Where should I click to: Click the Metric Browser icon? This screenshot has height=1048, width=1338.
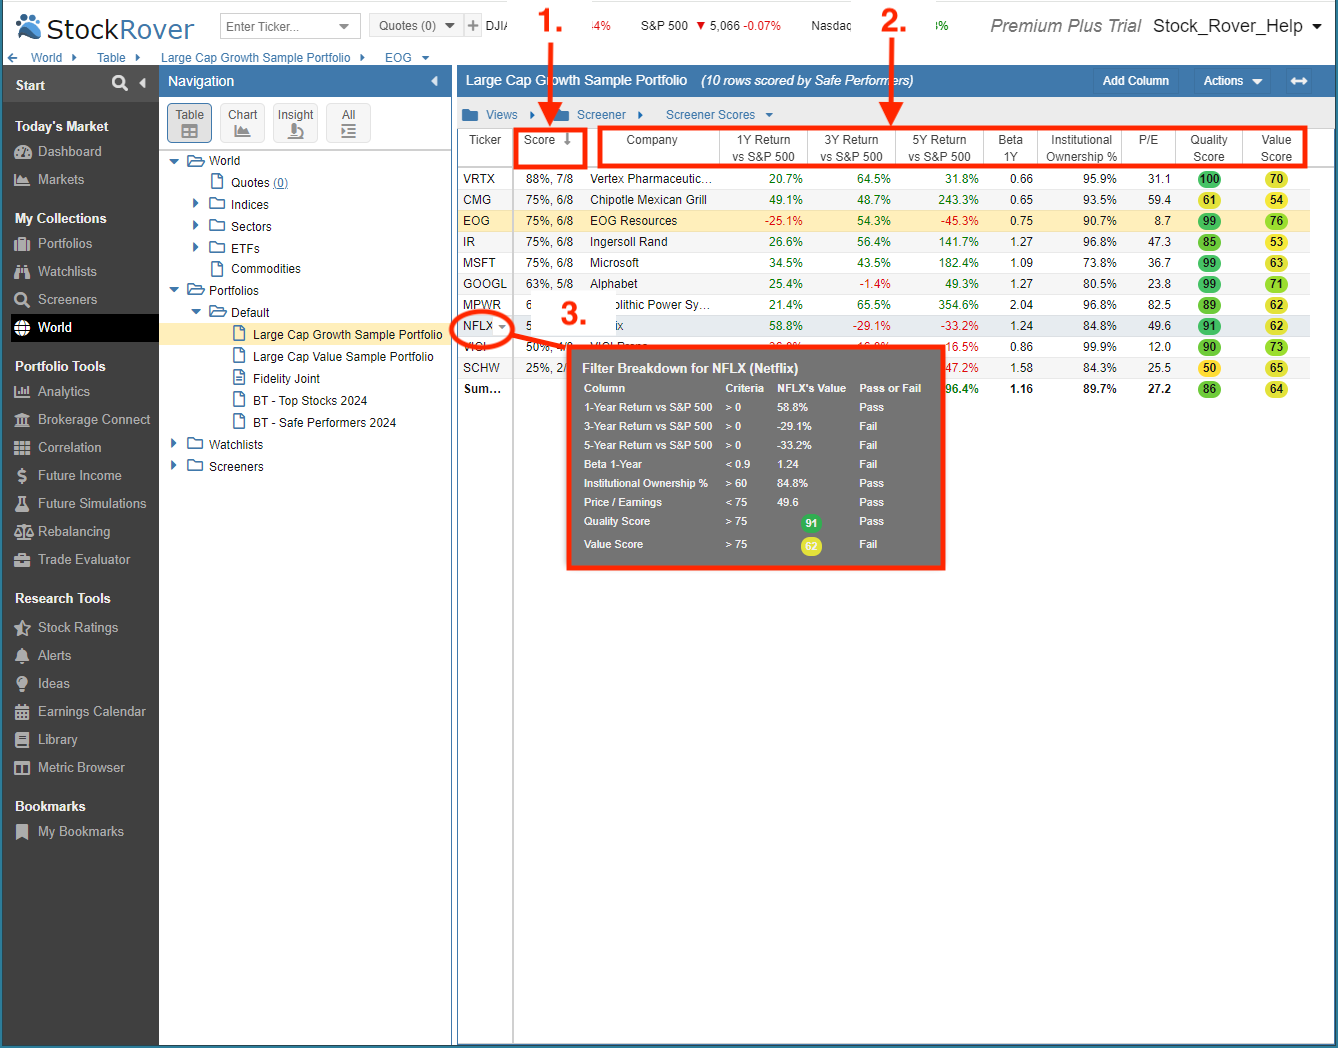click(x=22, y=768)
